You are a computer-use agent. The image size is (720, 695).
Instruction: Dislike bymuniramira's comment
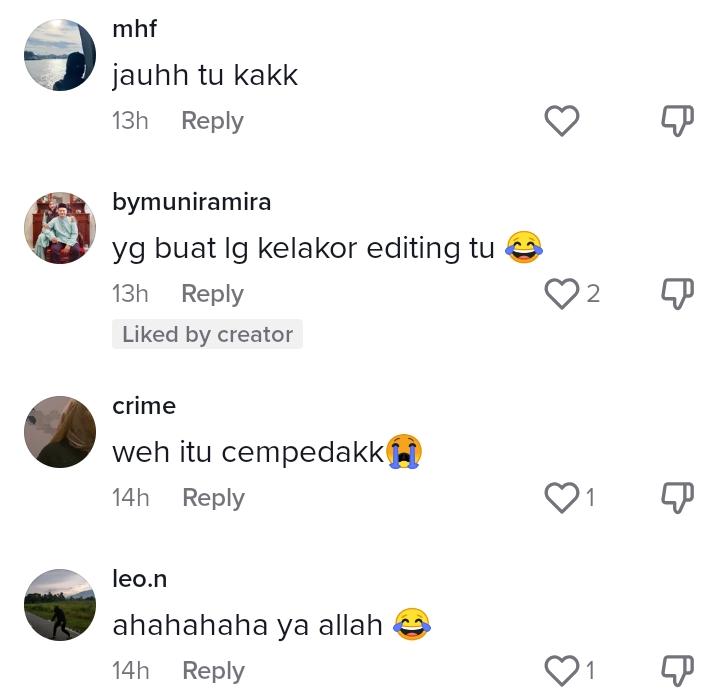click(x=677, y=294)
